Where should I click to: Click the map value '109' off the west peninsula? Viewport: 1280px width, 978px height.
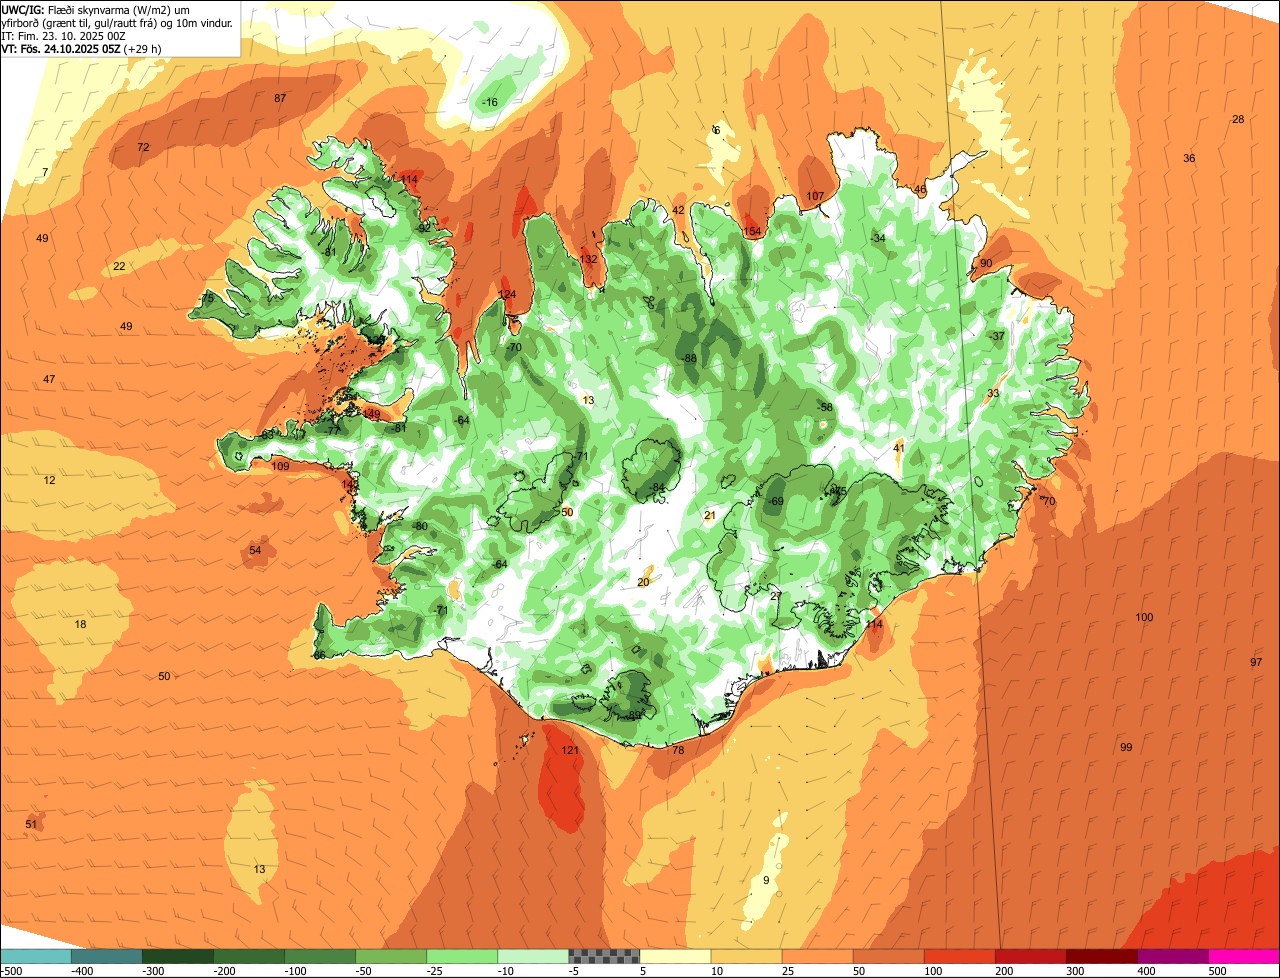click(280, 466)
